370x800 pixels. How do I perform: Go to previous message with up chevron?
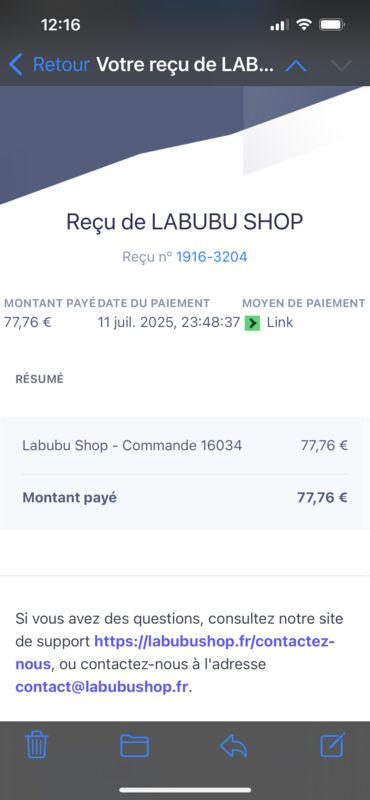point(296,65)
